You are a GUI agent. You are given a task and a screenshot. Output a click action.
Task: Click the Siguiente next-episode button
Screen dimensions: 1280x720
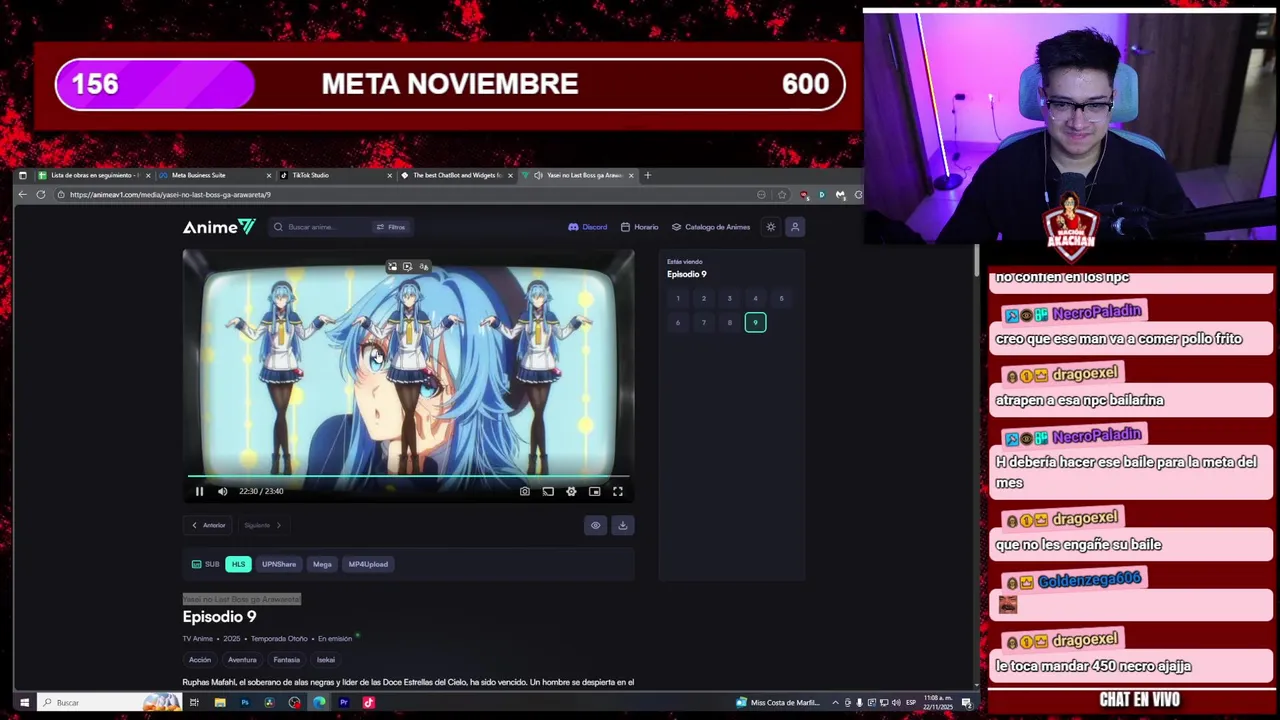[263, 525]
